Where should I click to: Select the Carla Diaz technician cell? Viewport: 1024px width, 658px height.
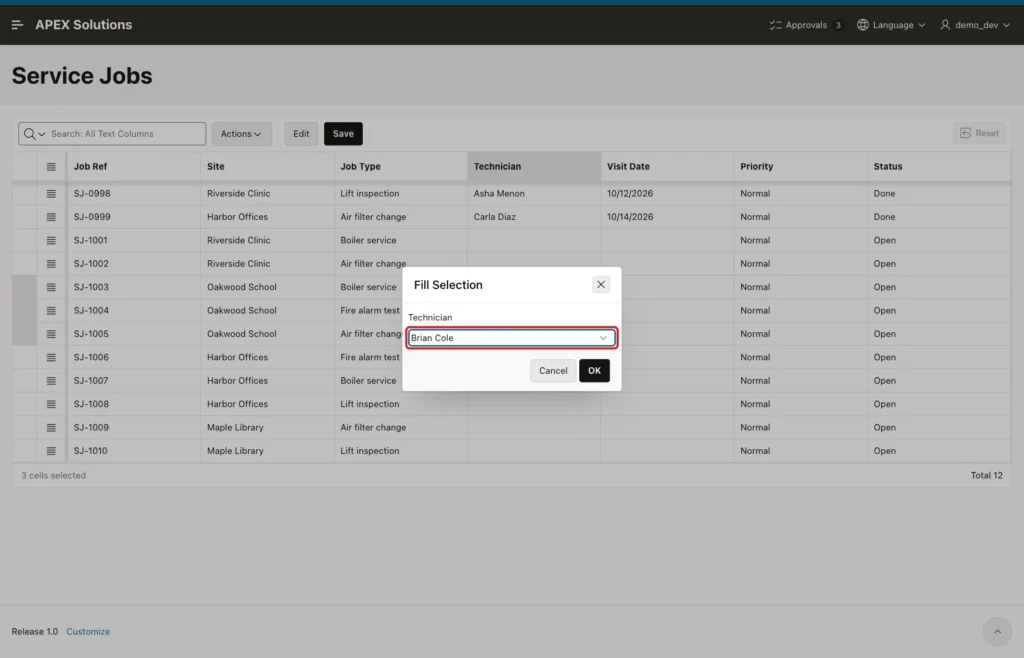534,217
